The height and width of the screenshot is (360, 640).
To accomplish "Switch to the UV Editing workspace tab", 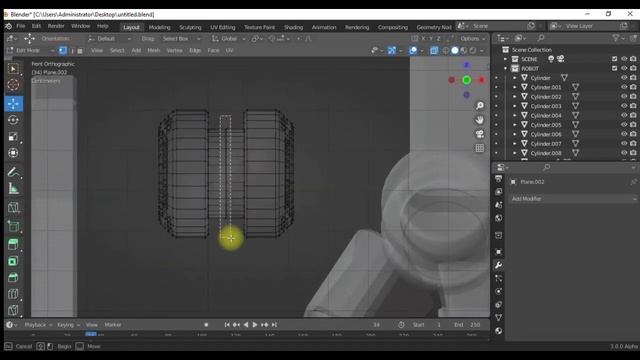I will click(222, 27).
